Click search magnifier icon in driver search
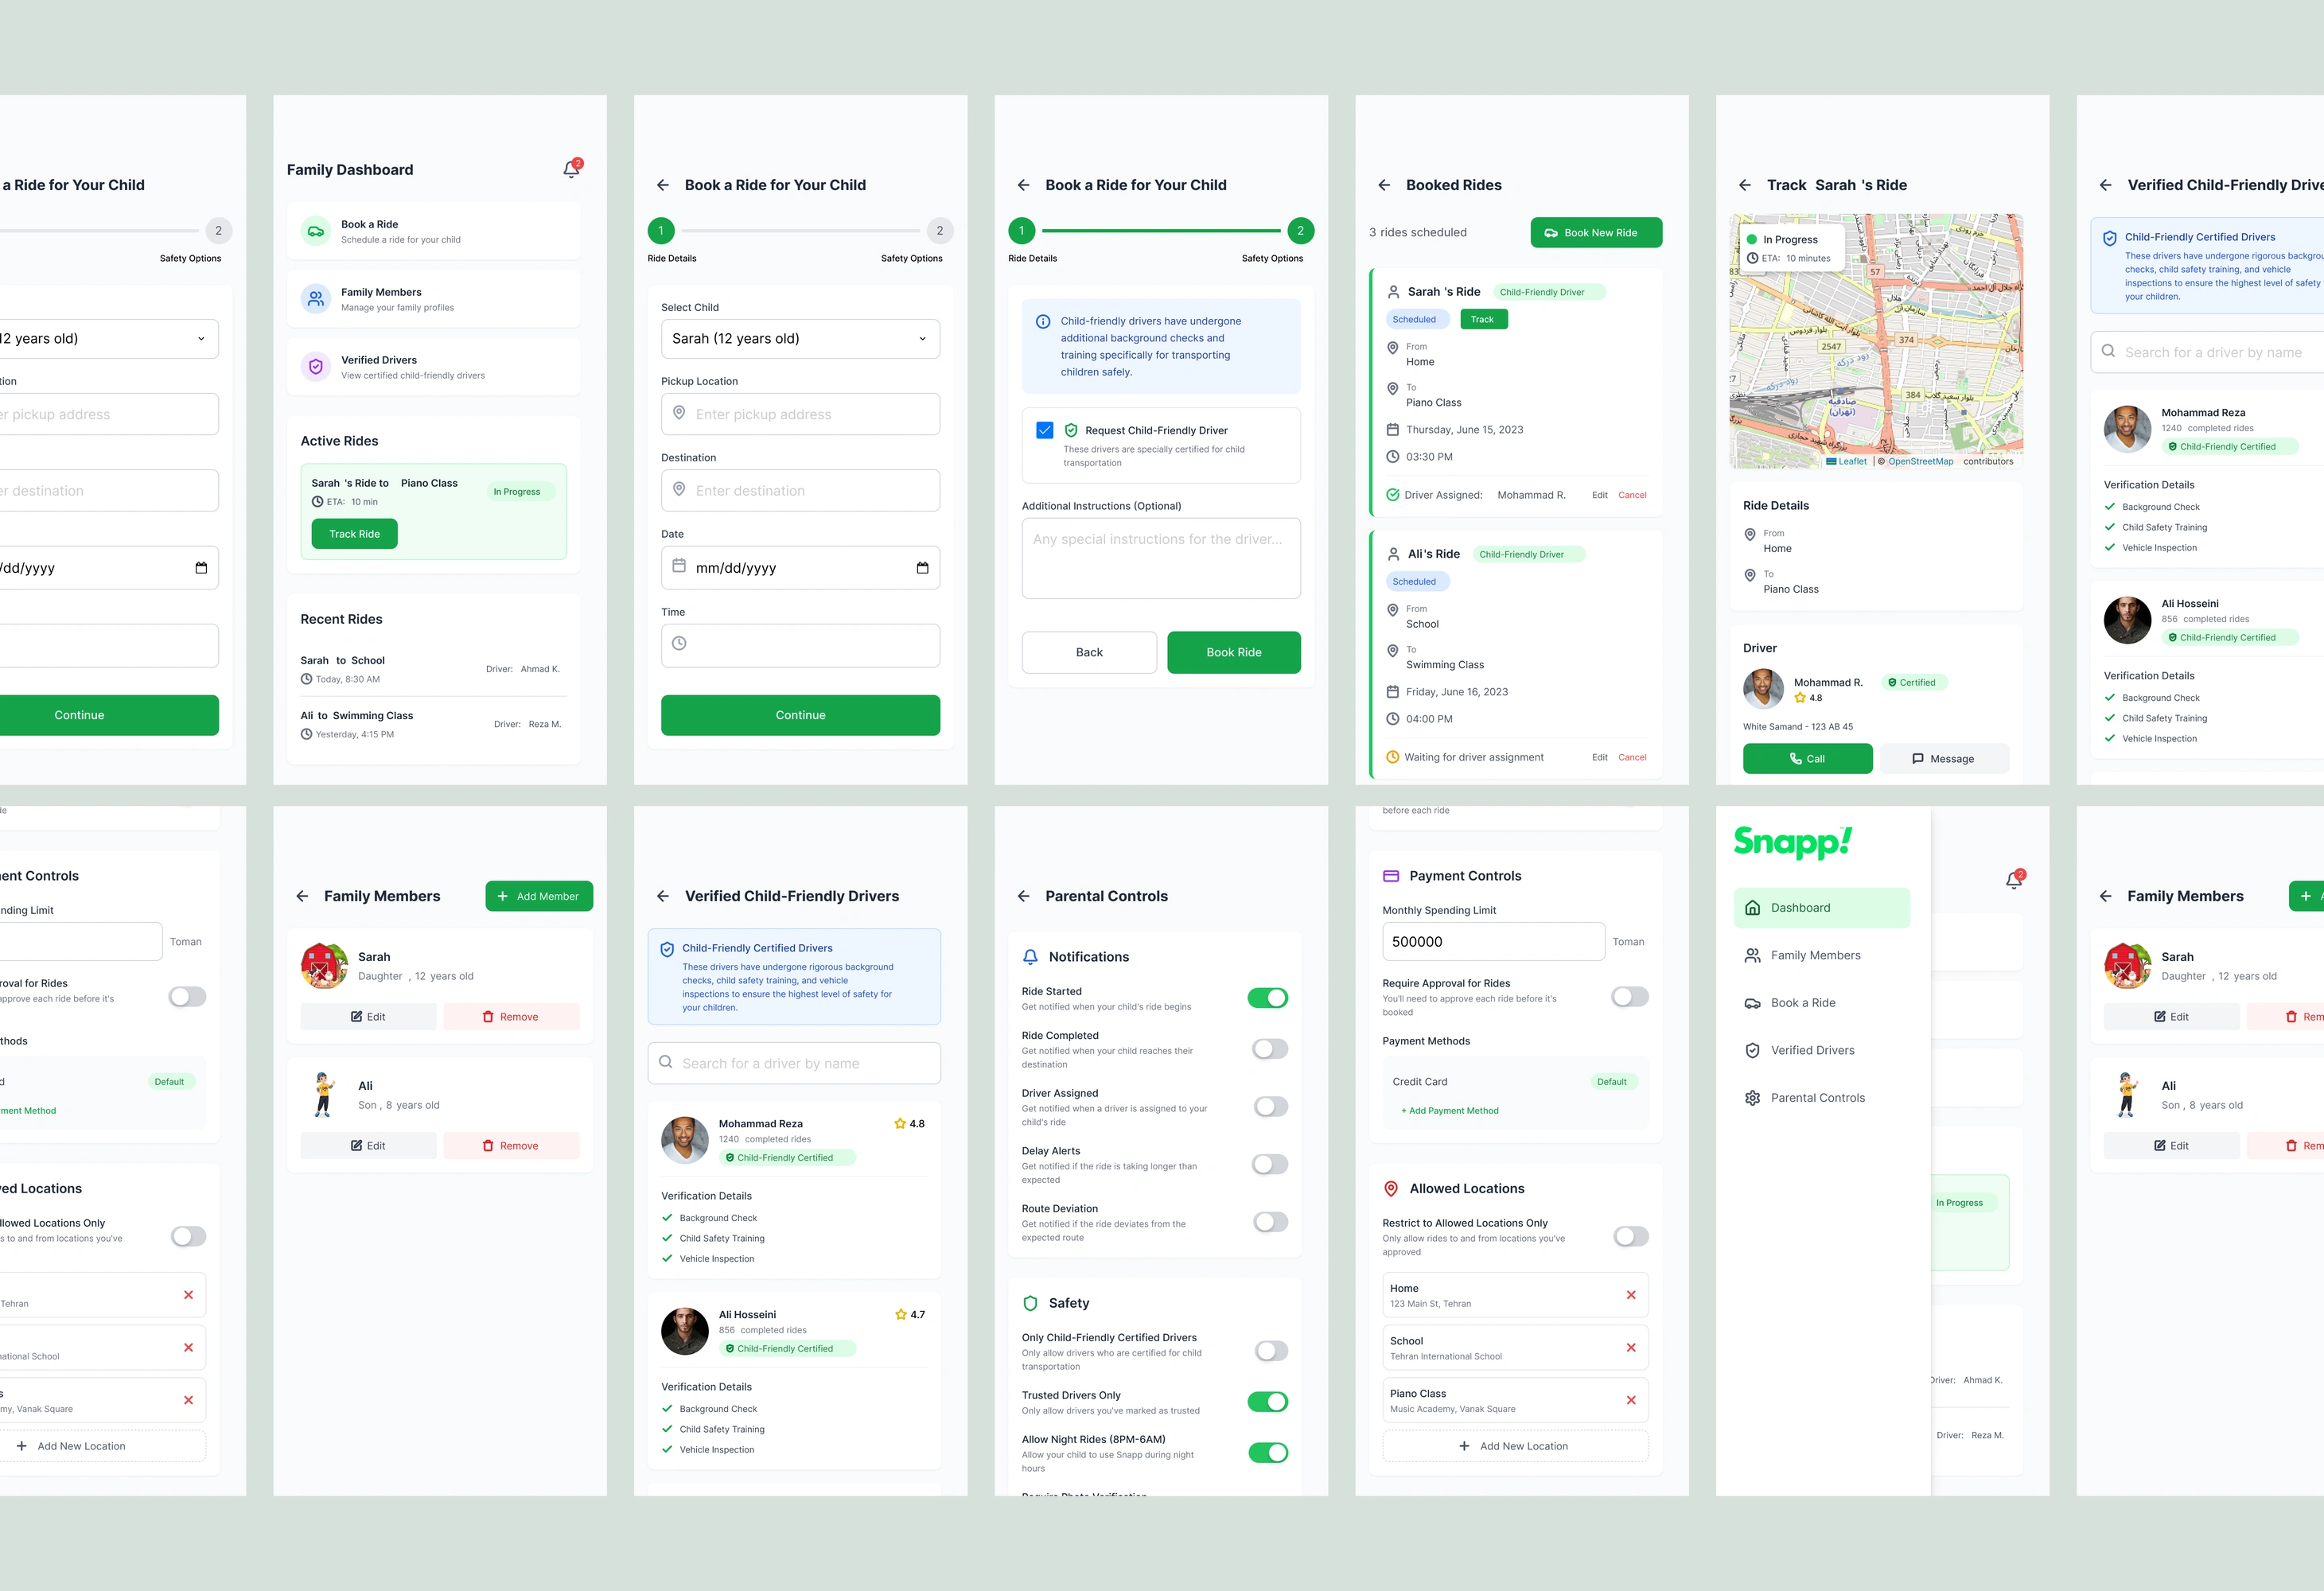 [666, 1062]
